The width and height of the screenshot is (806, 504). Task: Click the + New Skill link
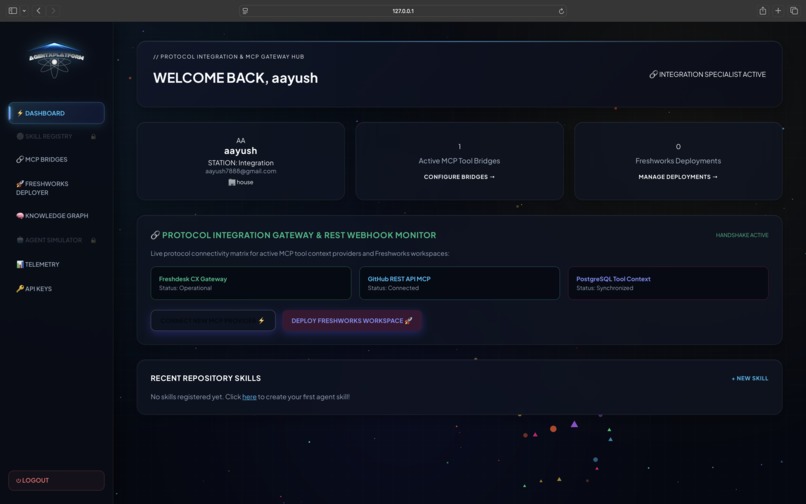750,378
